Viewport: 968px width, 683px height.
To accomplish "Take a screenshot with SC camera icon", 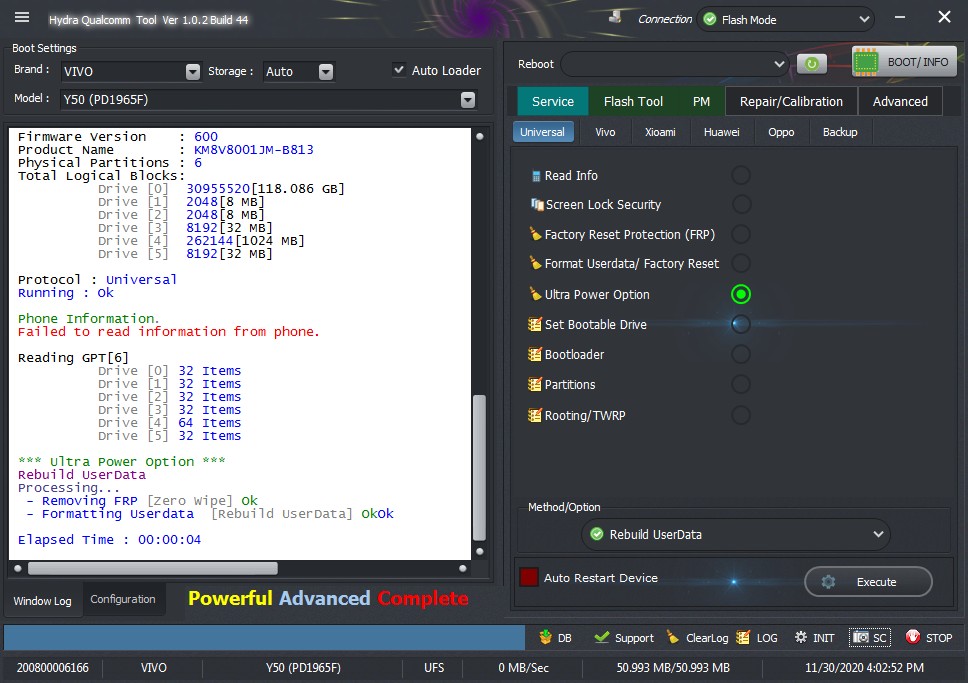I will click(861, 637).
